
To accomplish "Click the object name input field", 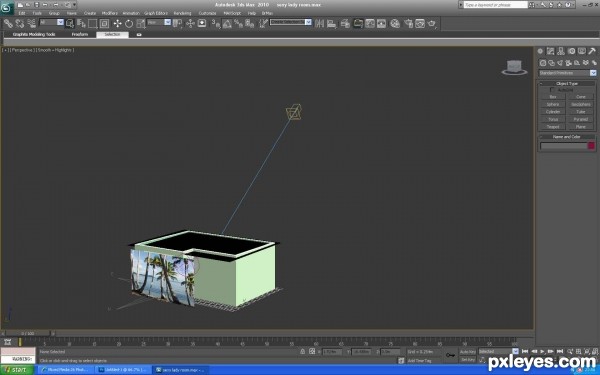I will click(x=563, y=145).
